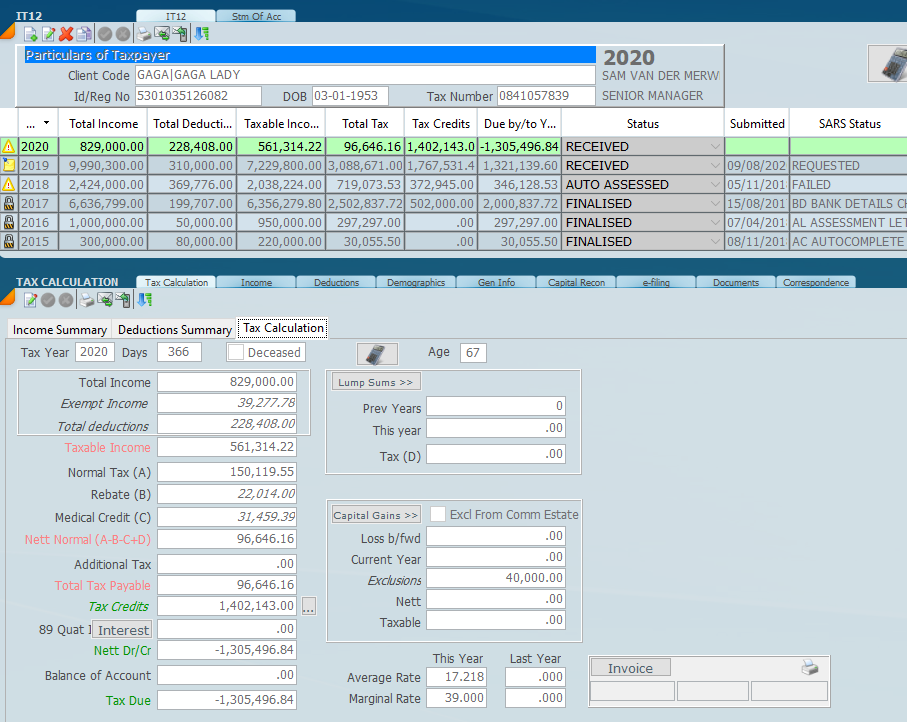Click the blue sort arrow icon in IT12 toolbar
Image resolution: width=907 pixels, height=722 pixels.
coord(201,34)
